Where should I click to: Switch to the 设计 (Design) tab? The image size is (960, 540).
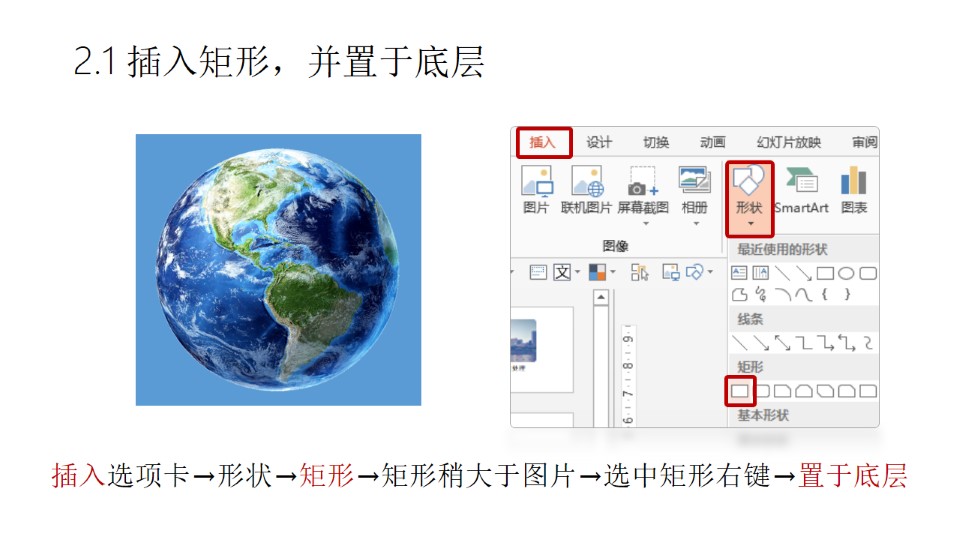pos(599,143)
